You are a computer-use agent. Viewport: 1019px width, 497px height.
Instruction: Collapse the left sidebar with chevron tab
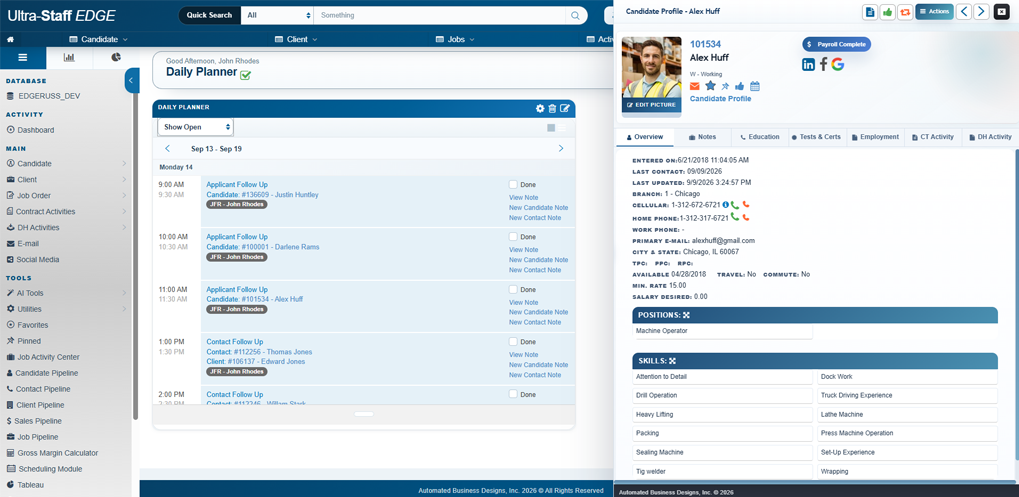[131, 80]
